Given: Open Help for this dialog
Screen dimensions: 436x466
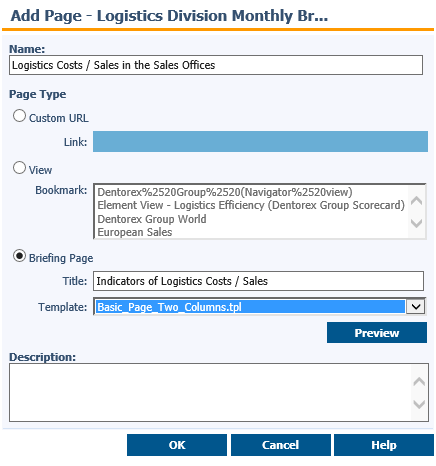Looking at the screenshot, I should click(x=384, y=445).
